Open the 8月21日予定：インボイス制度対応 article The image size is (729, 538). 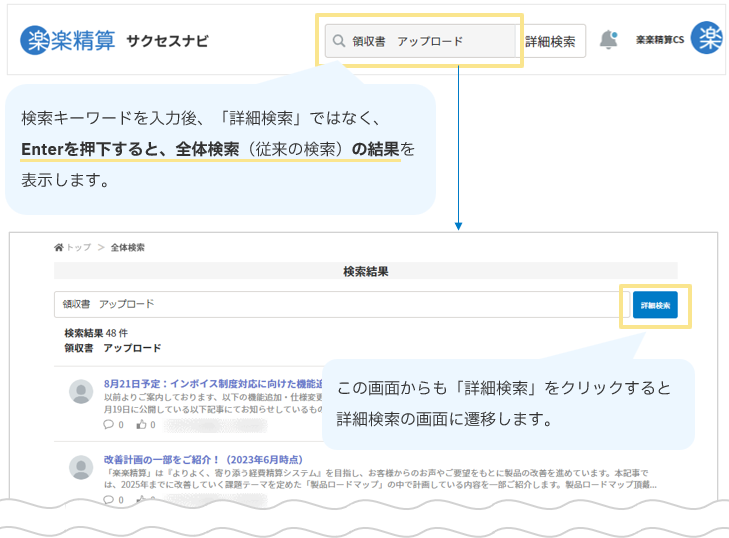(210, 384)
